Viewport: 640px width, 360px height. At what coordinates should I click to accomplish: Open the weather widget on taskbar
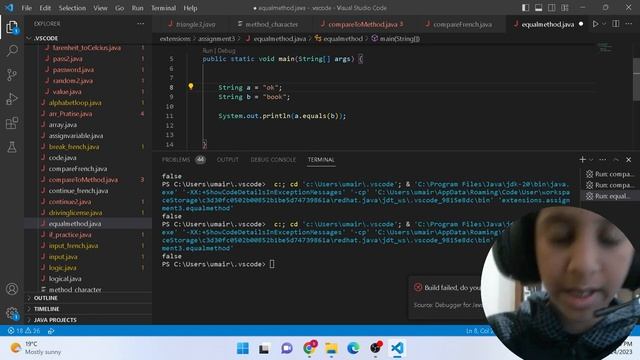pyautogui.click(x=36, y=348)
